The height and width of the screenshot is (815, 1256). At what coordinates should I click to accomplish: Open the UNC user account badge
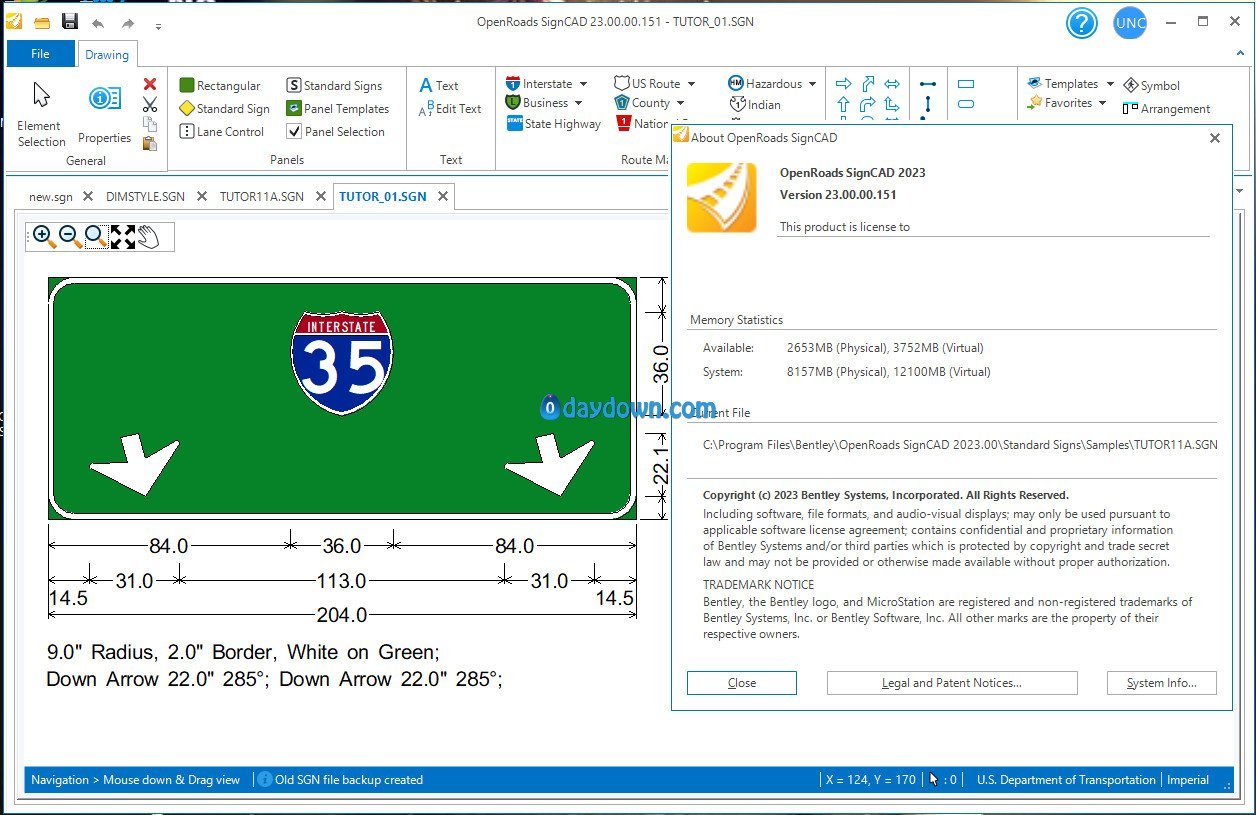[x=1130, y=23]
